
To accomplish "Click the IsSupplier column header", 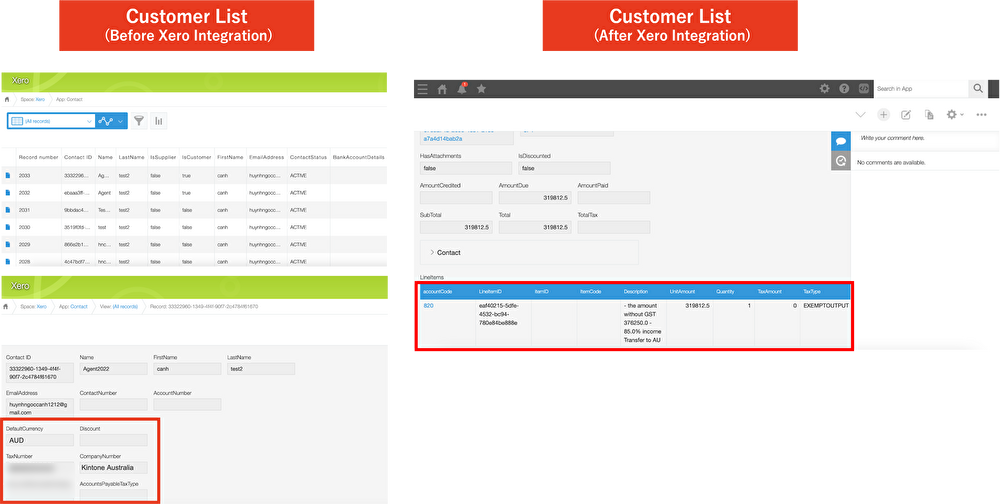I will click(162, 156).
